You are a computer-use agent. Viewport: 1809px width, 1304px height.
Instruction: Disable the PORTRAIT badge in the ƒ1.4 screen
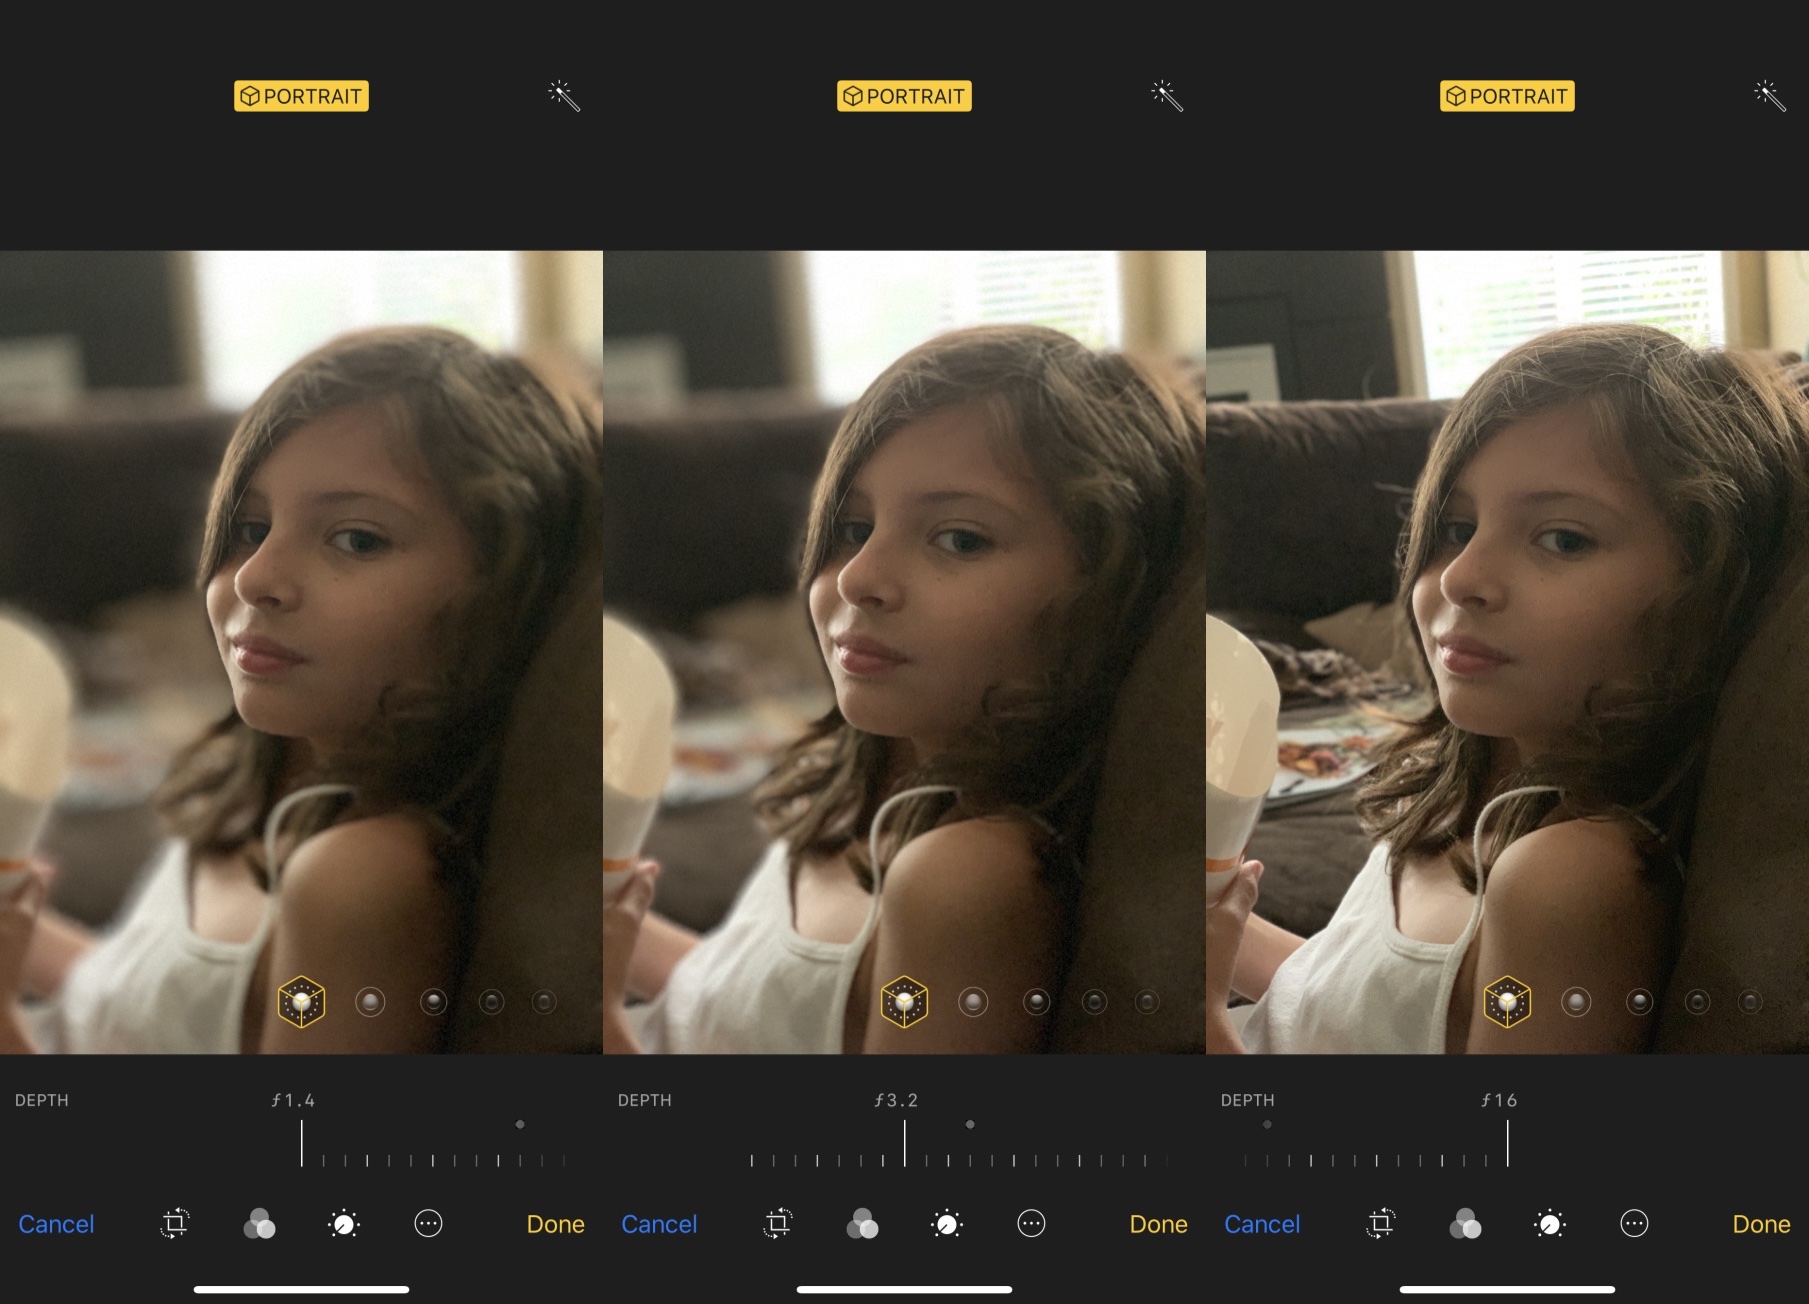(301, 96)
